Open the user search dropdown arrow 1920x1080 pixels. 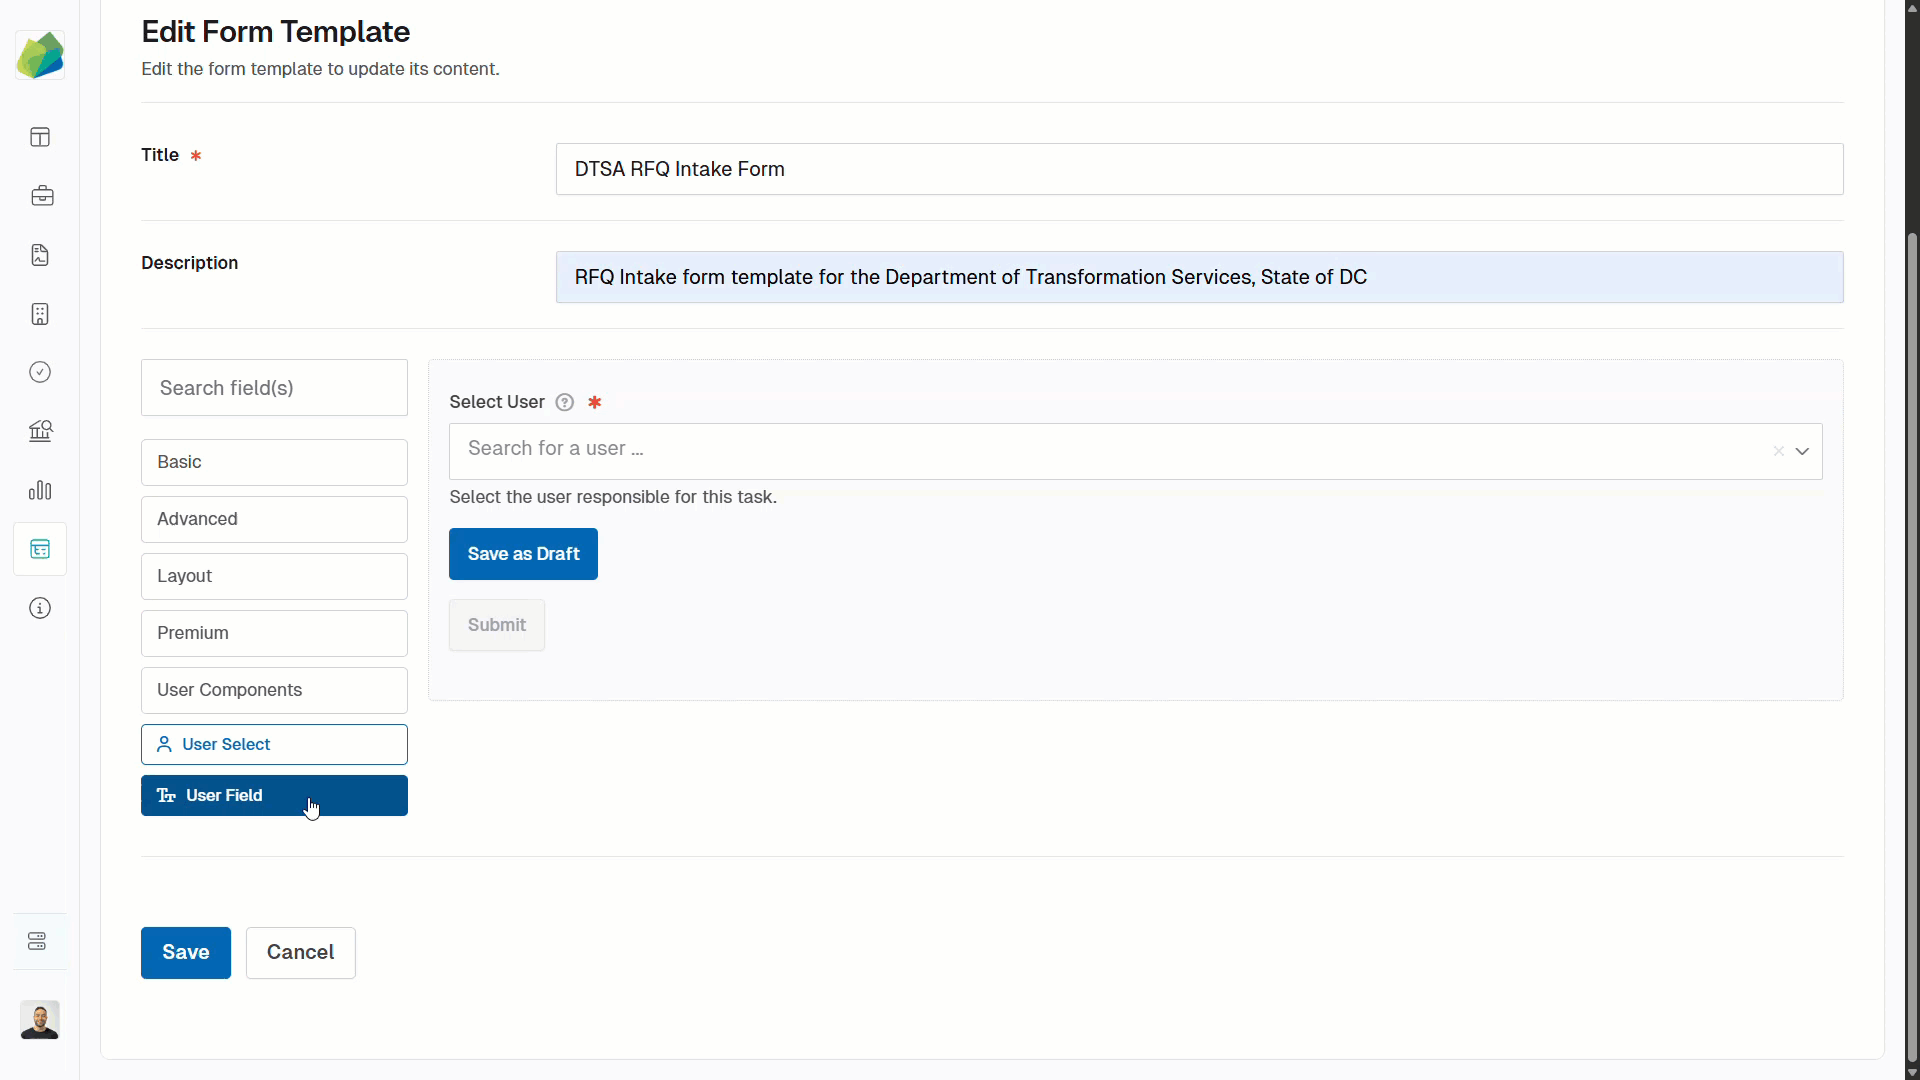pyautogui.click(x=1803, y=451)
